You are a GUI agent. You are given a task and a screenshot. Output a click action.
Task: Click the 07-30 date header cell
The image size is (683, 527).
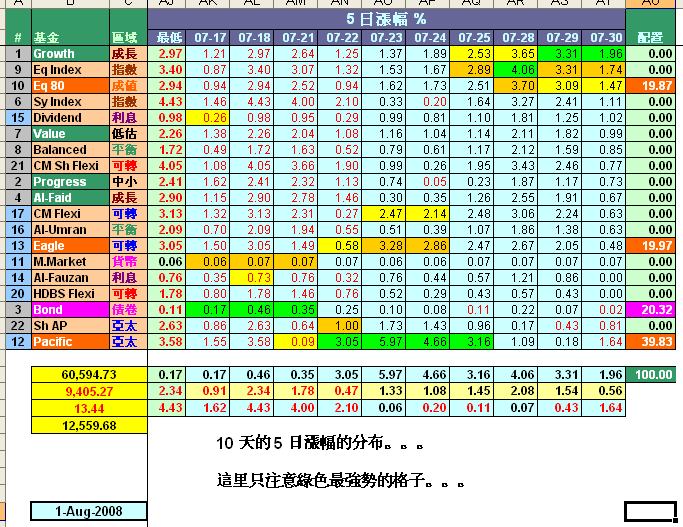[x=604, y=37]
